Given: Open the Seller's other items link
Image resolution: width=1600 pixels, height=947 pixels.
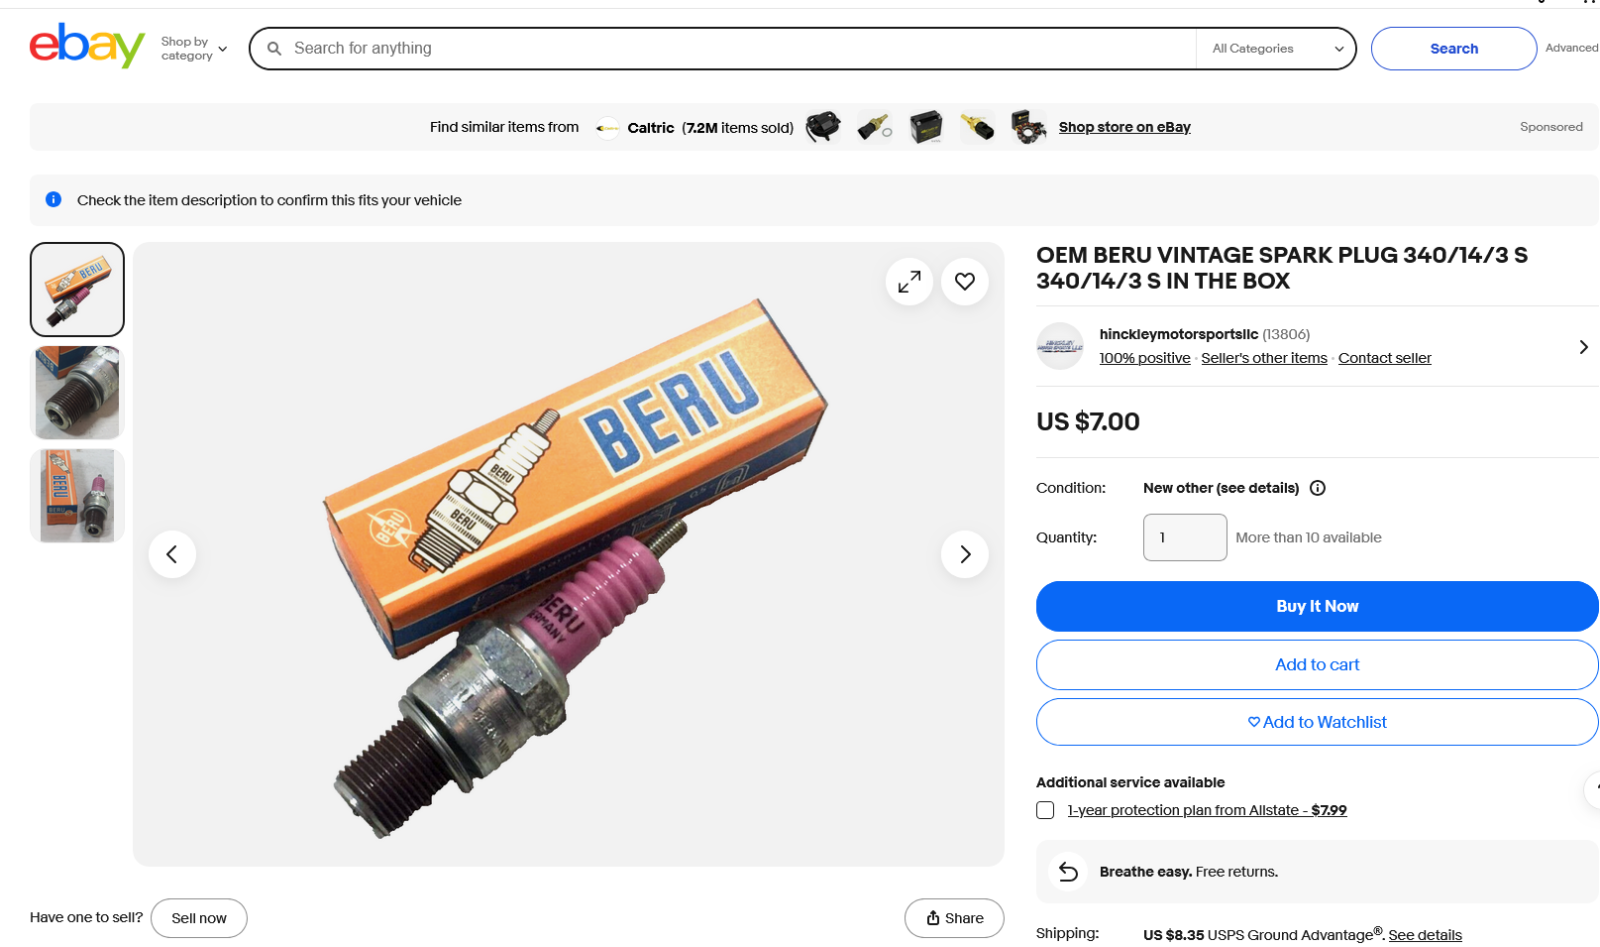Looking at the screenshot, I should [x=1264, y=358].
